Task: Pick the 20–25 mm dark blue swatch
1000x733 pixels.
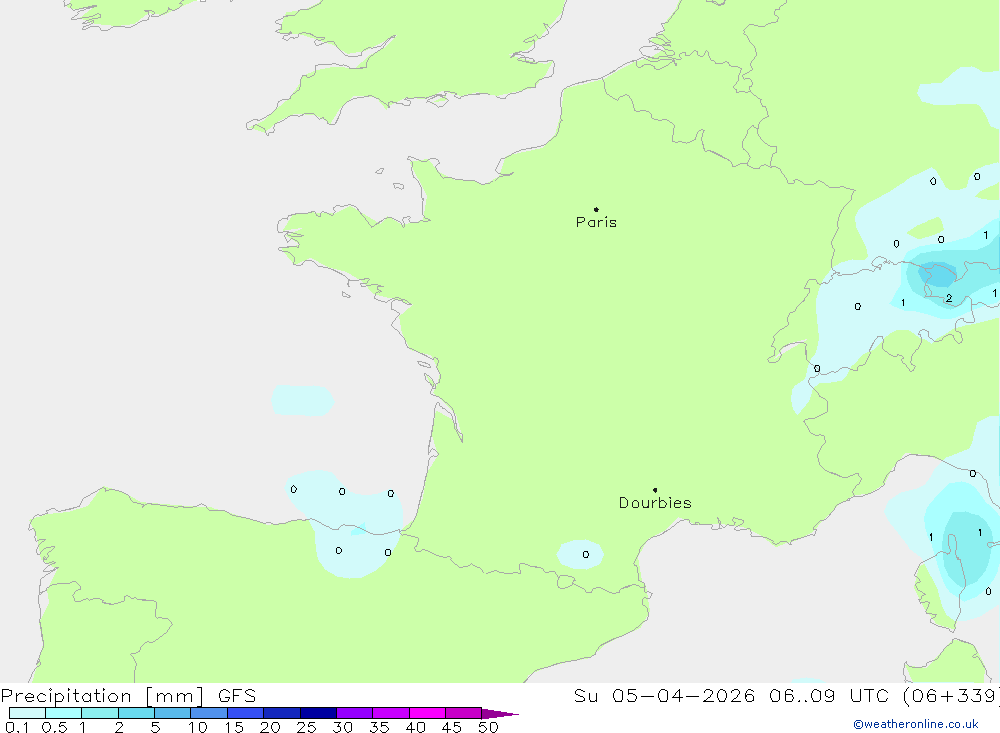Action: (281, 713)
